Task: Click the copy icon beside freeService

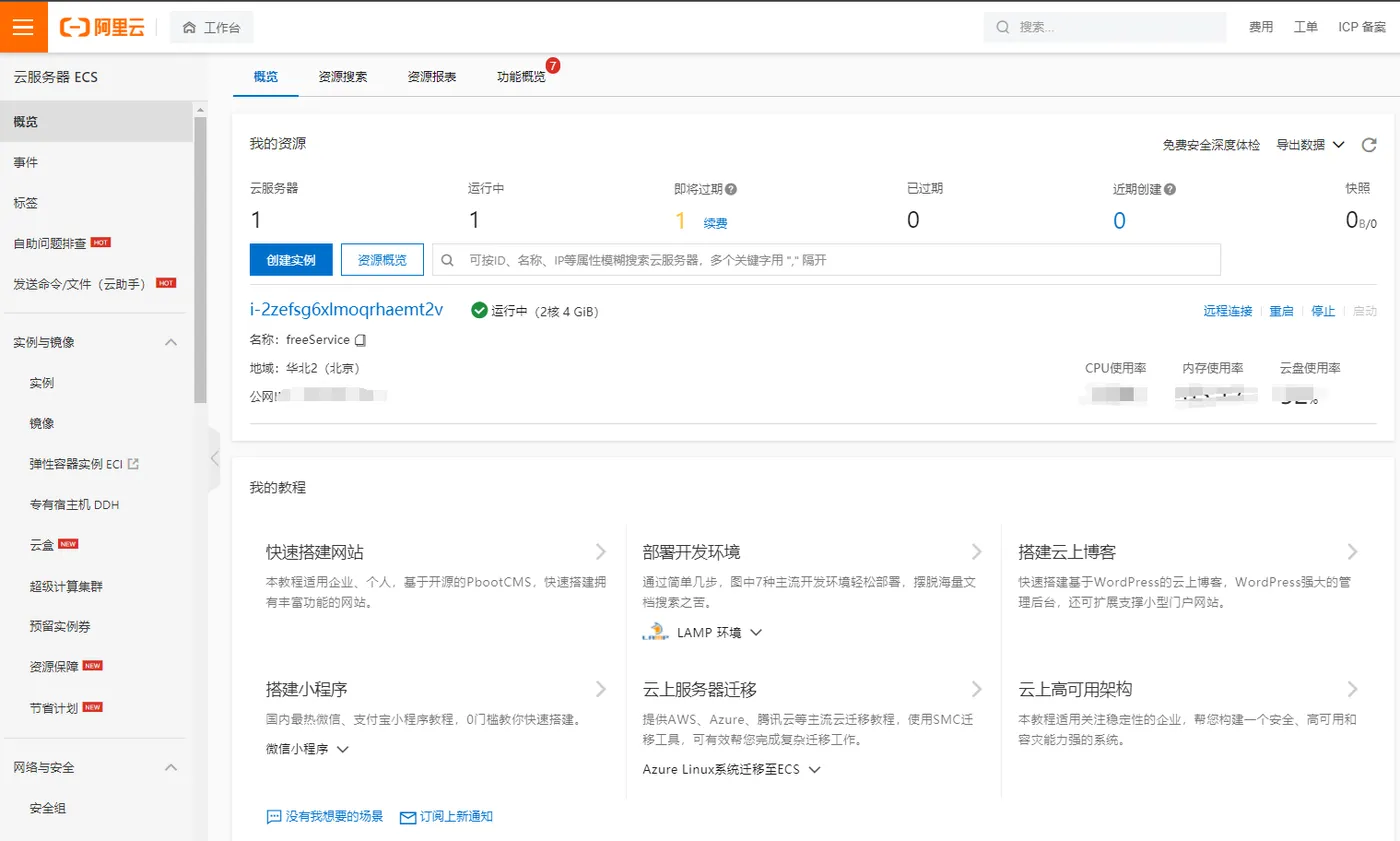Action: pyautogui.click(x=361, y=340)
